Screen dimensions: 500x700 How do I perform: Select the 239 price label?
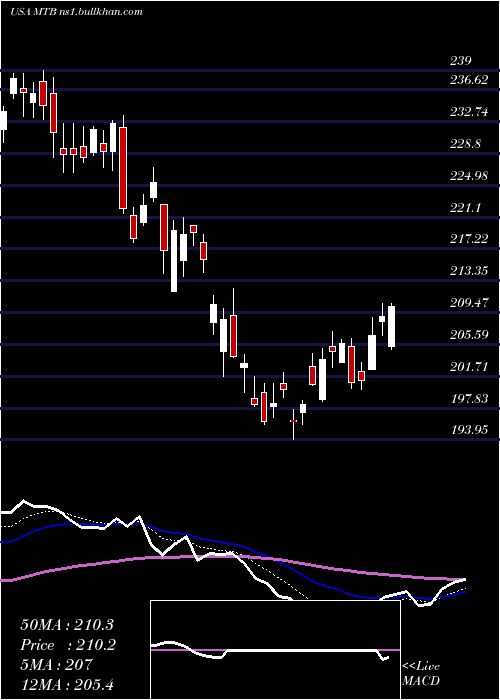click(460, 61)
